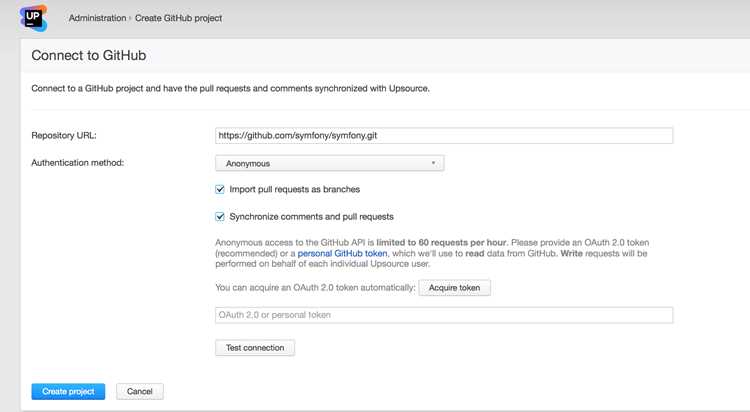Follow the personal GitHub token link
The height and width of the screenshot is (412, 750).
tap(342, 253)
